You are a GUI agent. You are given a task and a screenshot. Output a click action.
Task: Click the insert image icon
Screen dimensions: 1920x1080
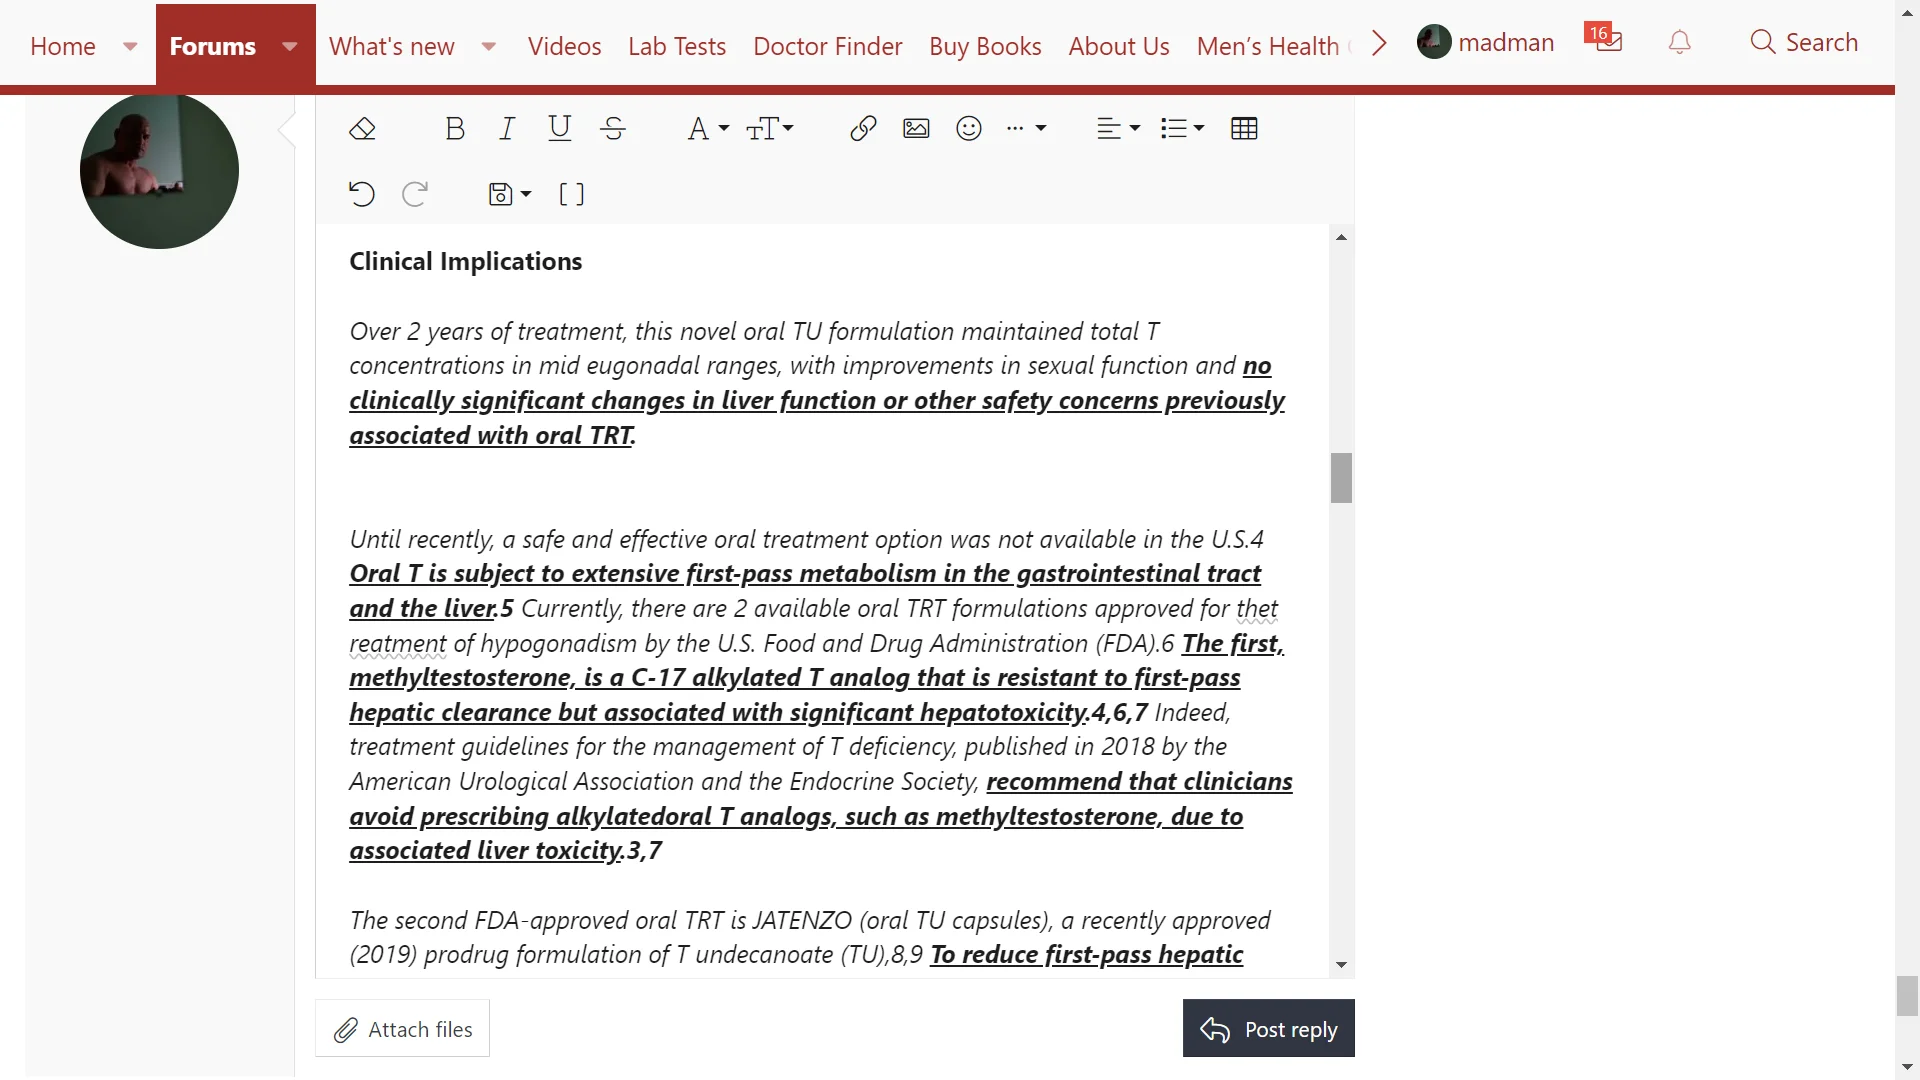[916, 129]
